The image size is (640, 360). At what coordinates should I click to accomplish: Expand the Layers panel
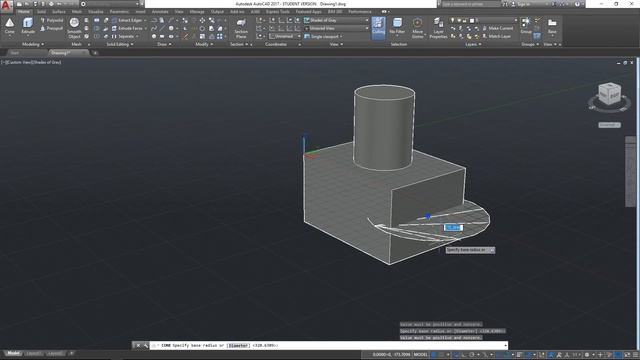473,44
